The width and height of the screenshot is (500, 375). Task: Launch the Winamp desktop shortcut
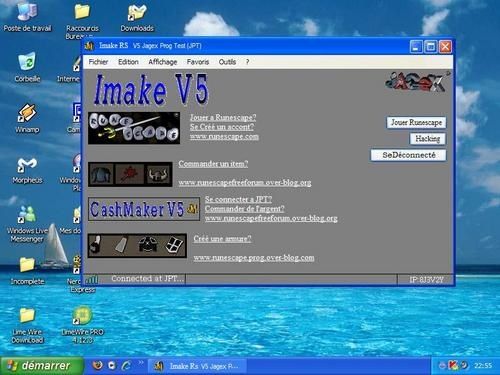pos(27,118)
